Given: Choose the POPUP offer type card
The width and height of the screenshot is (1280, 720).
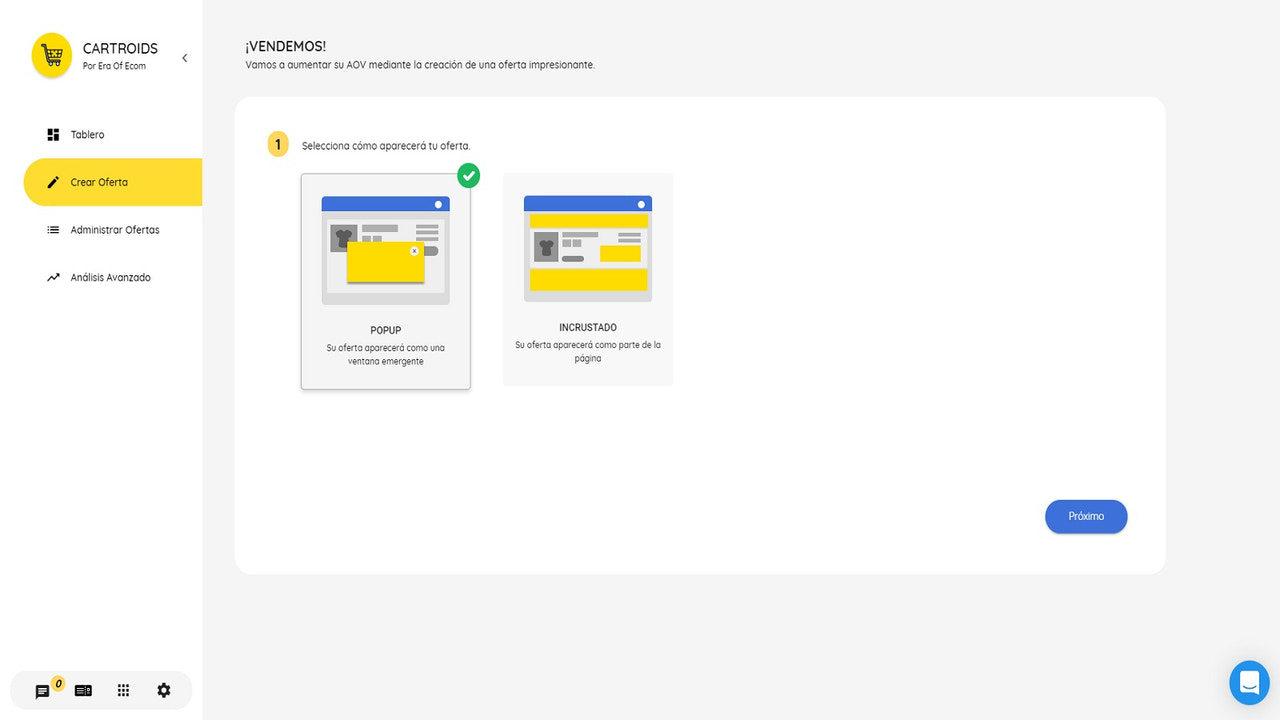Looking at the screenshot, I should [x=386, y=281].
